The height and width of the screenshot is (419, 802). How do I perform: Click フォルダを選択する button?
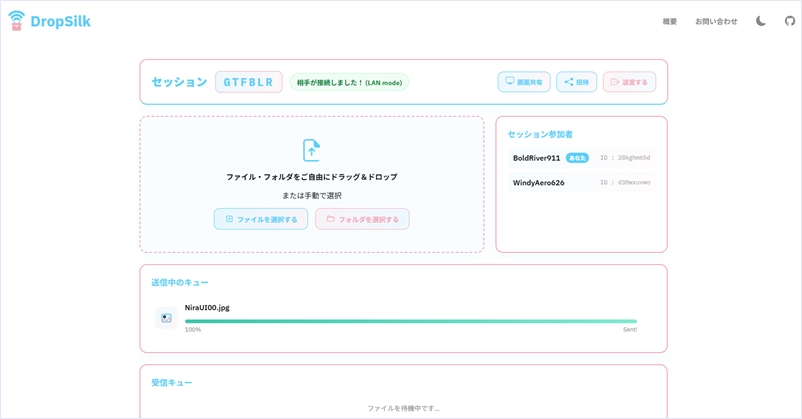pyautogui.click(x=362, y=219)
